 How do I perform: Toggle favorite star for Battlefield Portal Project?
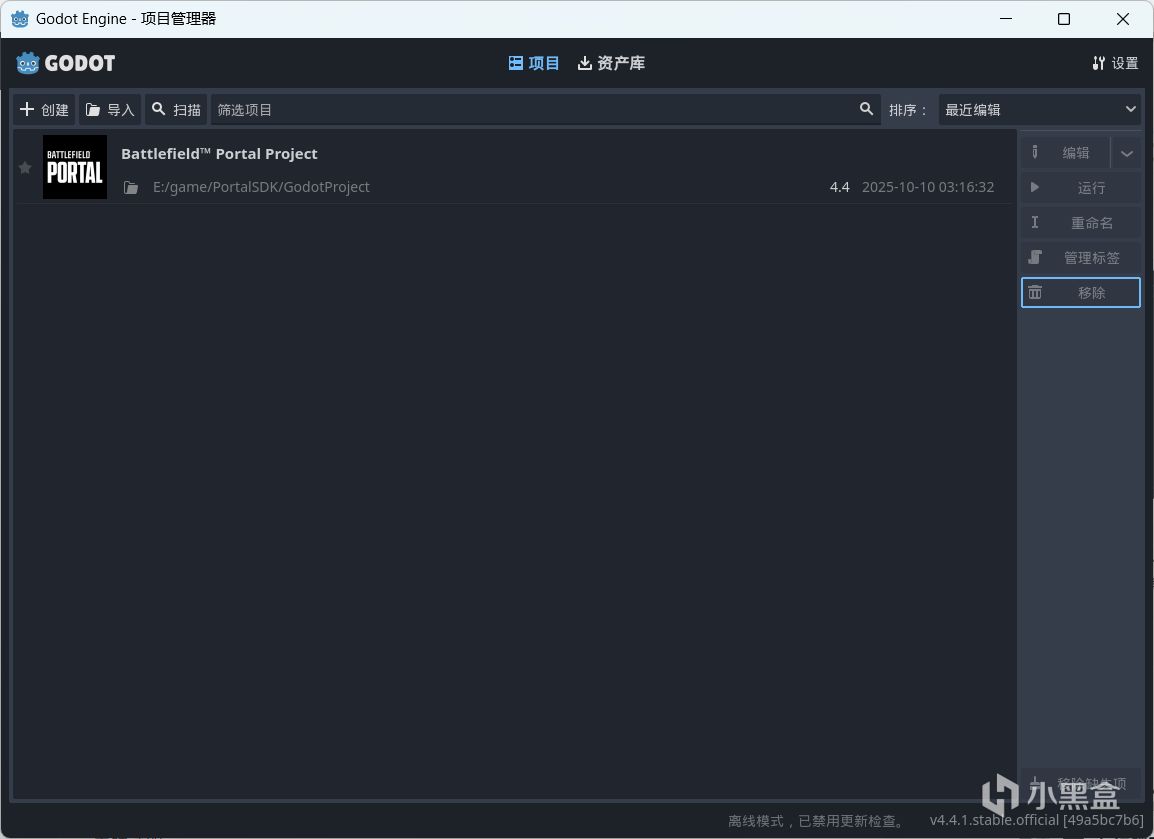(25, 168)
